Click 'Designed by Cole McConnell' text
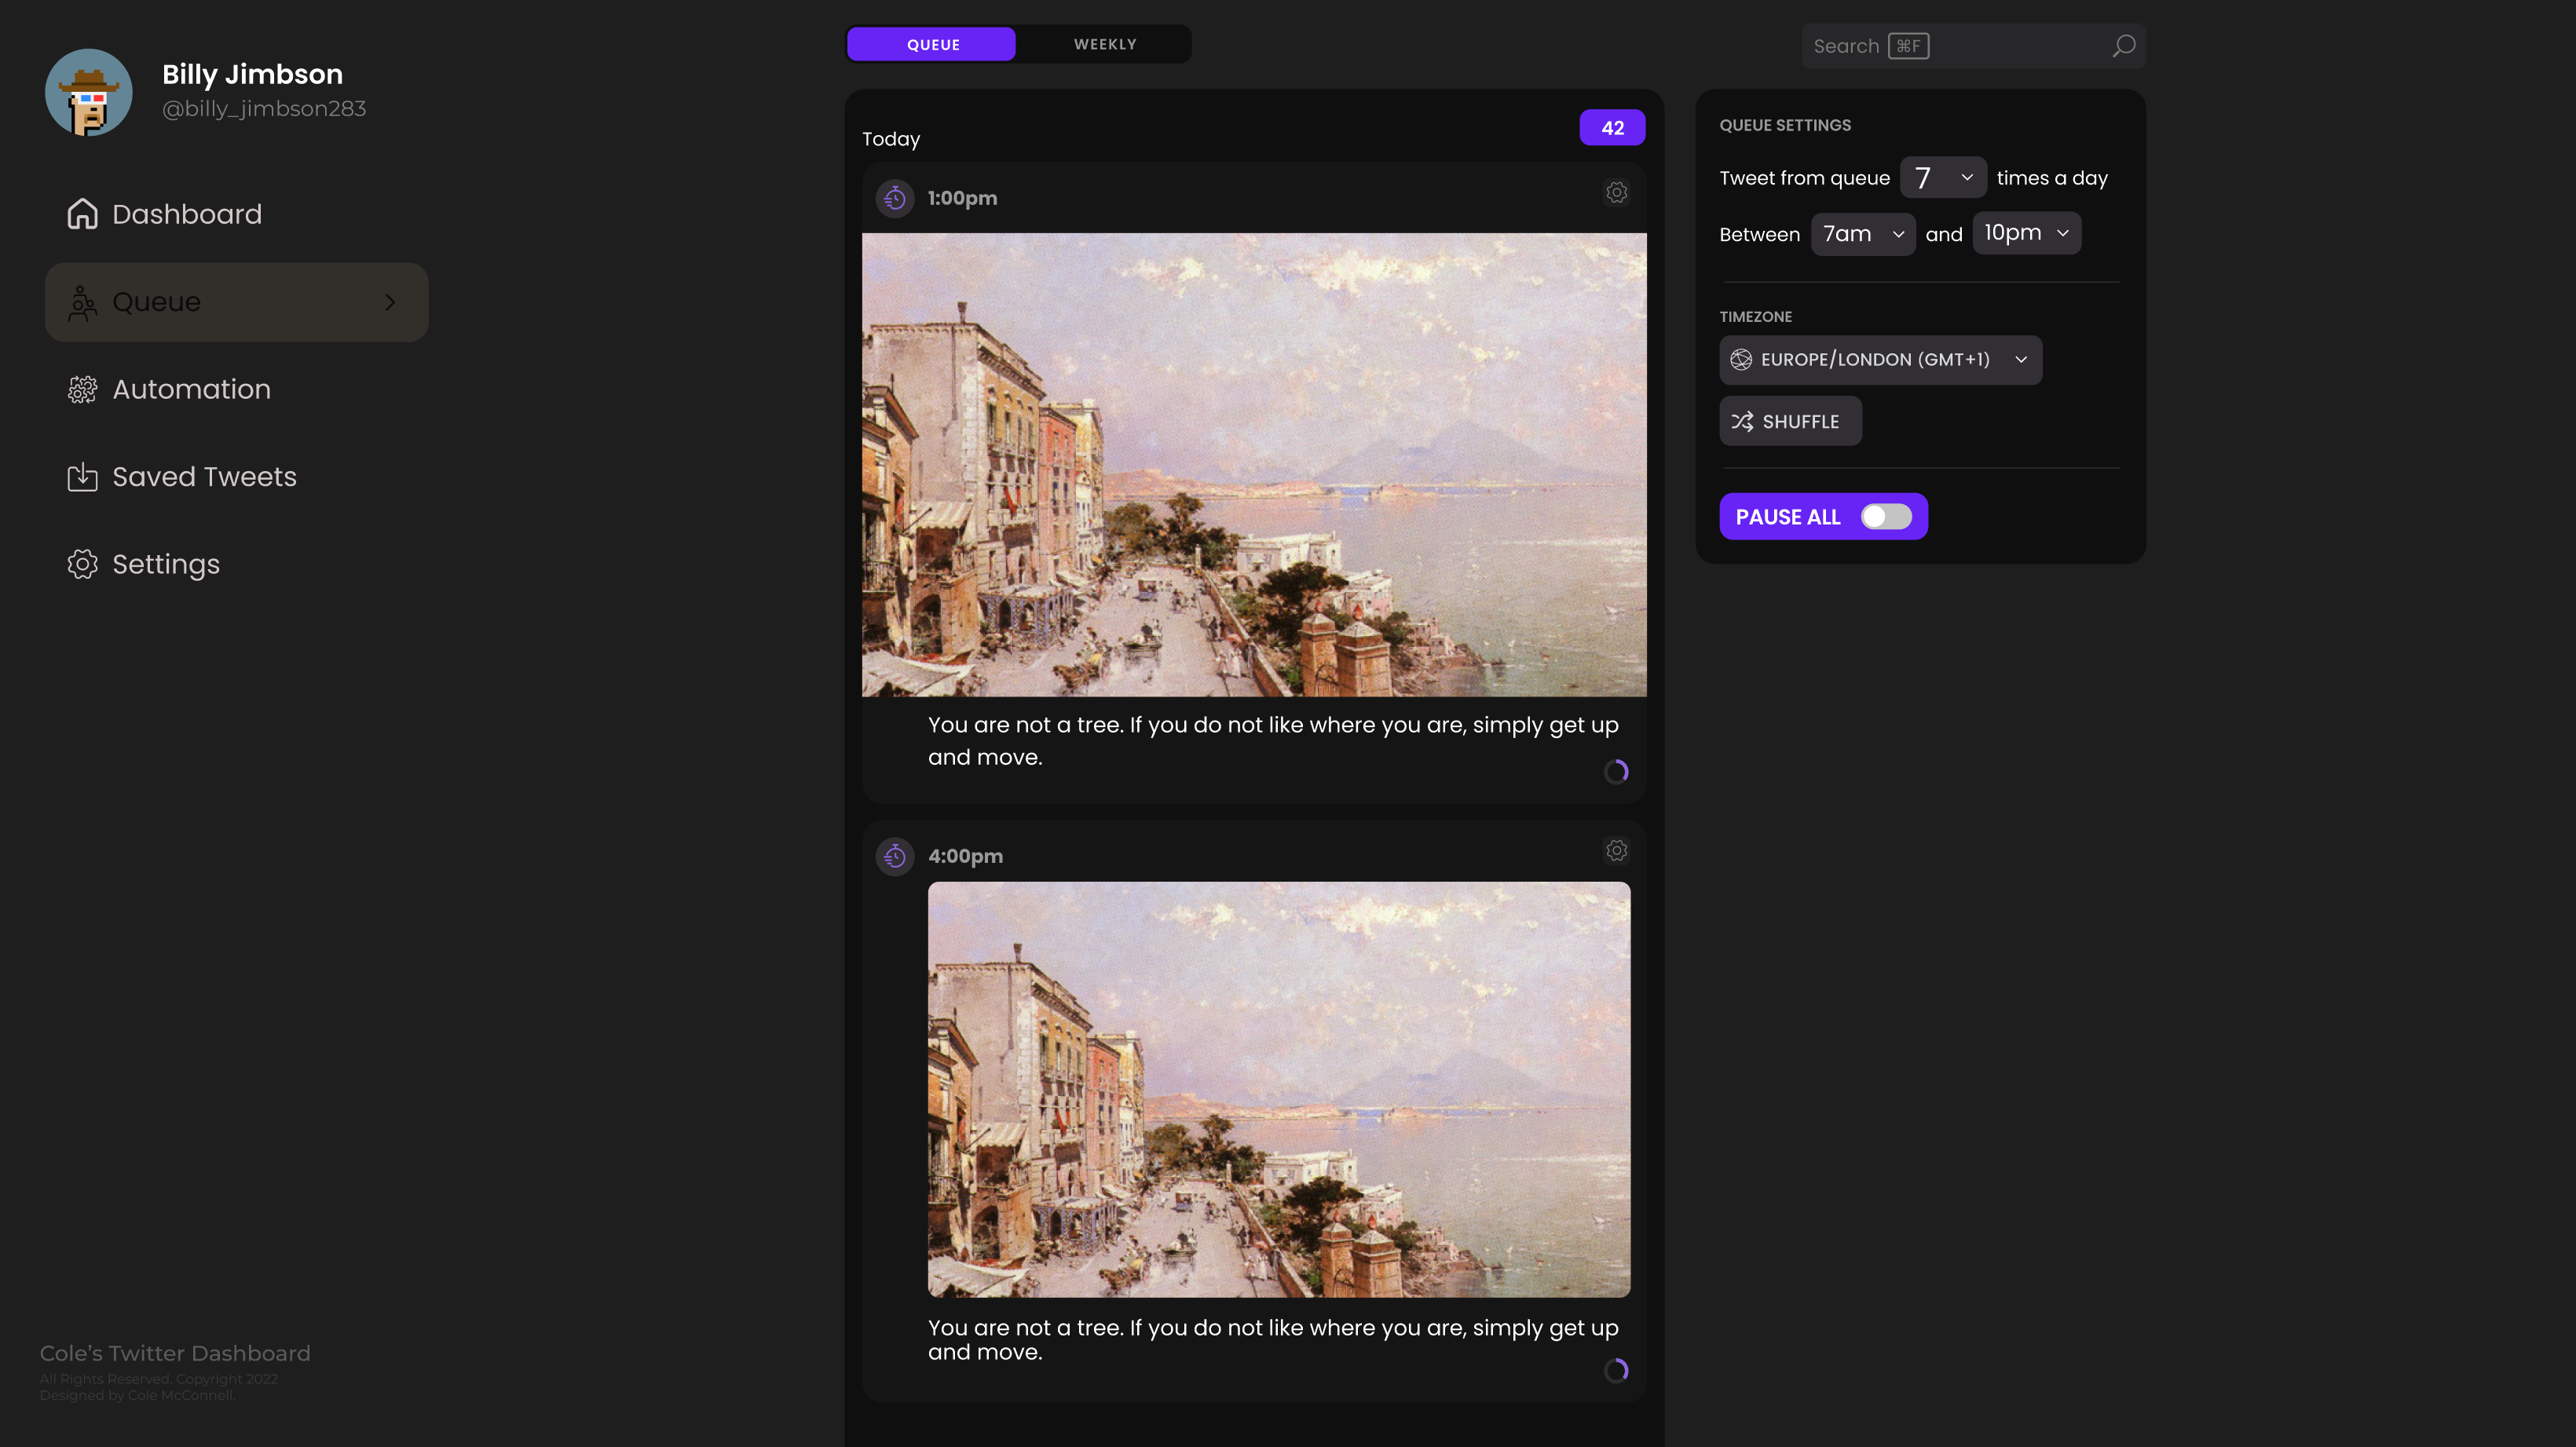The image size is (2576, 1447). [137, 1395]
